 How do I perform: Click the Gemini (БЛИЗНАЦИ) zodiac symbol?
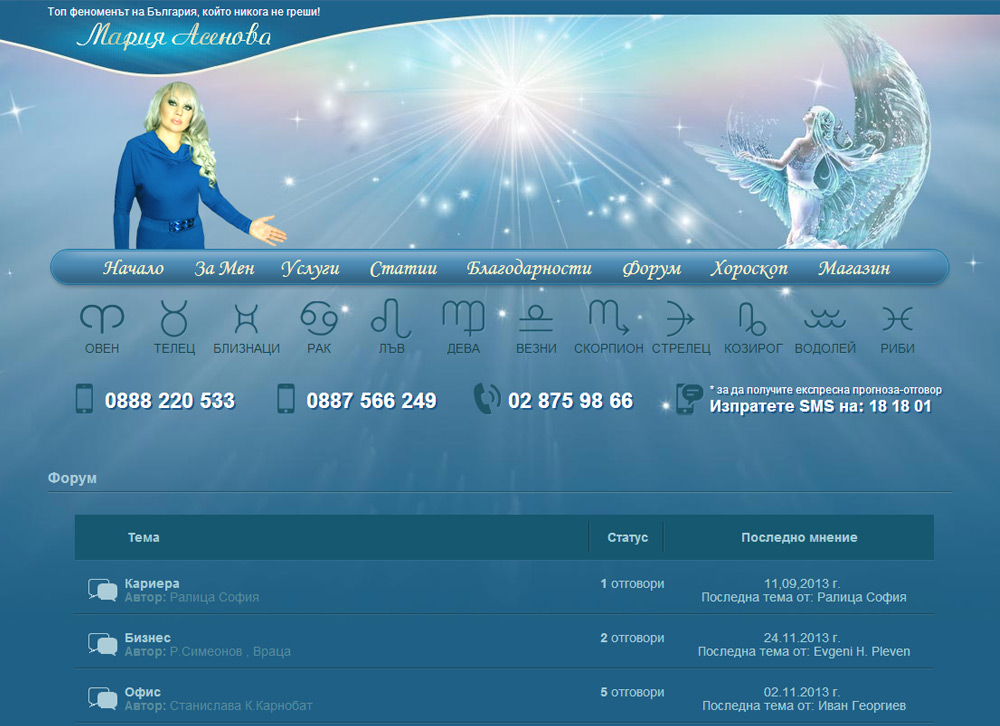coord(246,319)
